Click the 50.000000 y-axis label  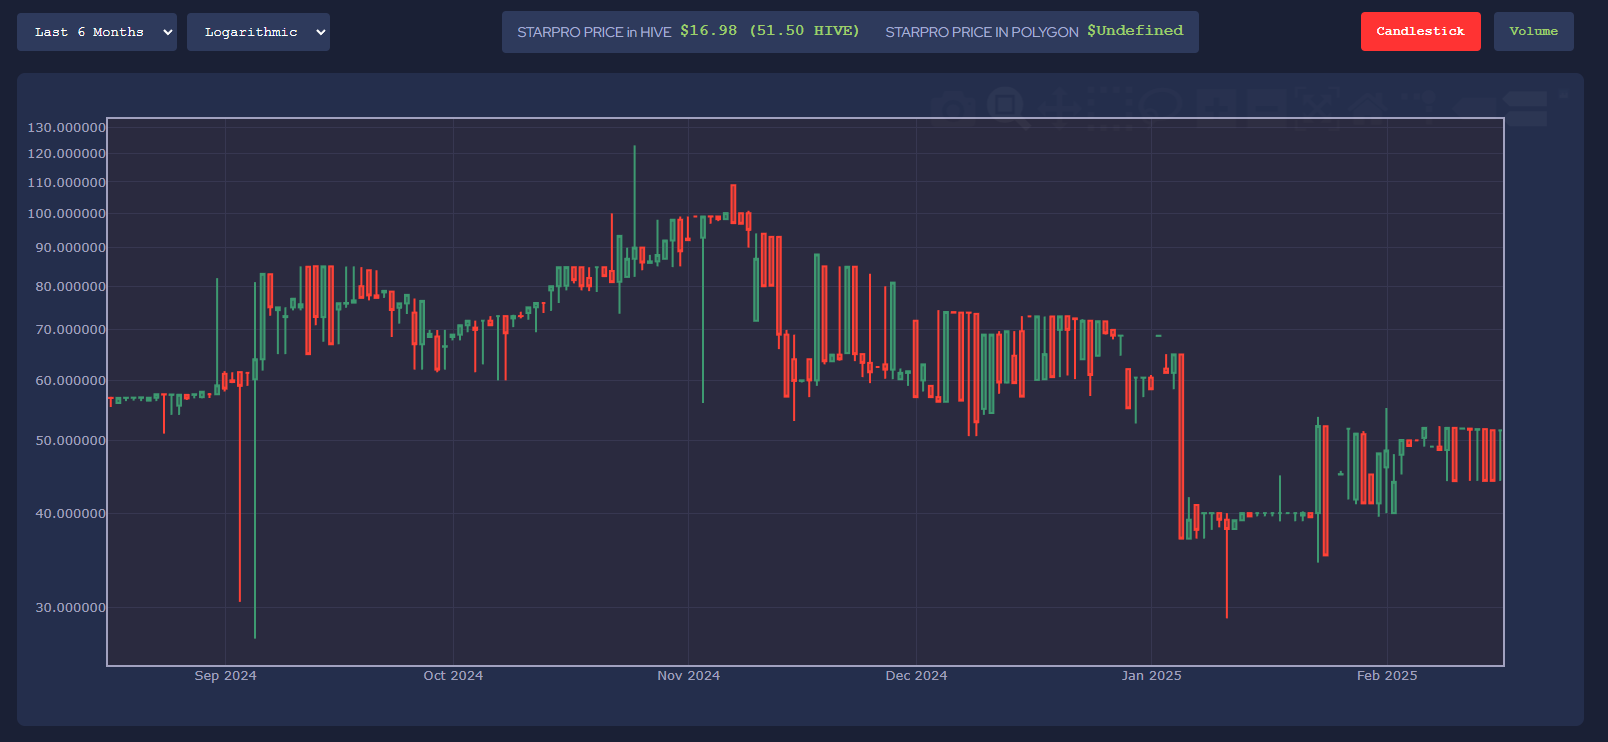click(x=71, y=441)
